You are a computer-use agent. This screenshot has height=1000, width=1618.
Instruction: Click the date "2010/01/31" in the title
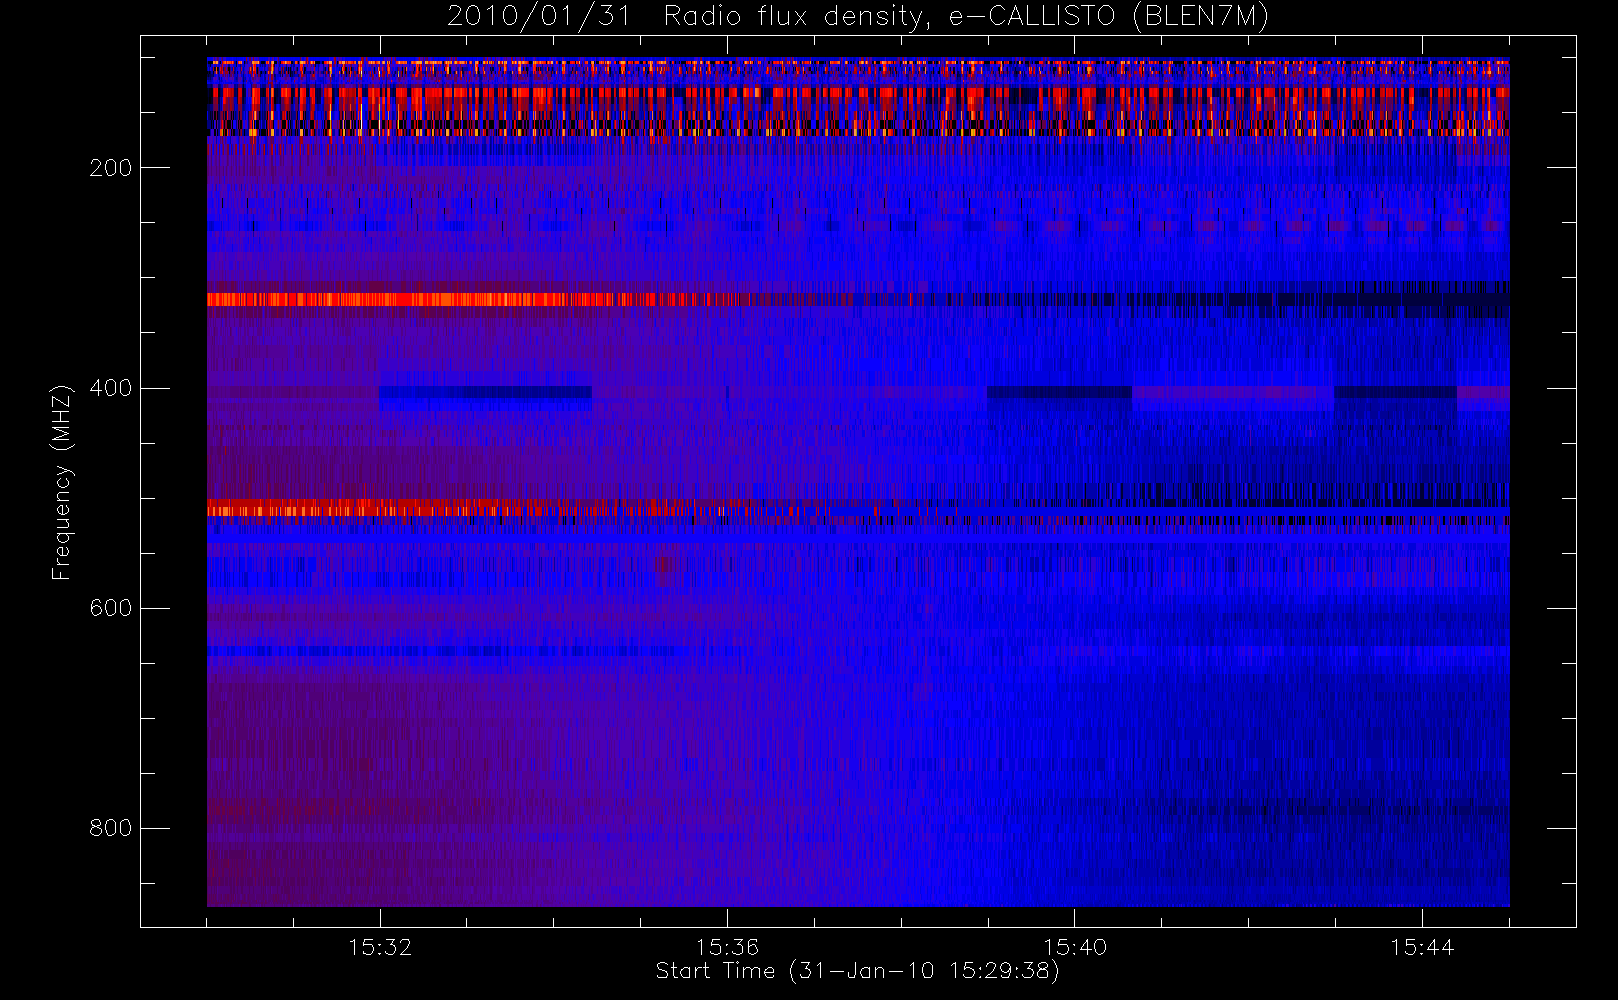[539, 17]
